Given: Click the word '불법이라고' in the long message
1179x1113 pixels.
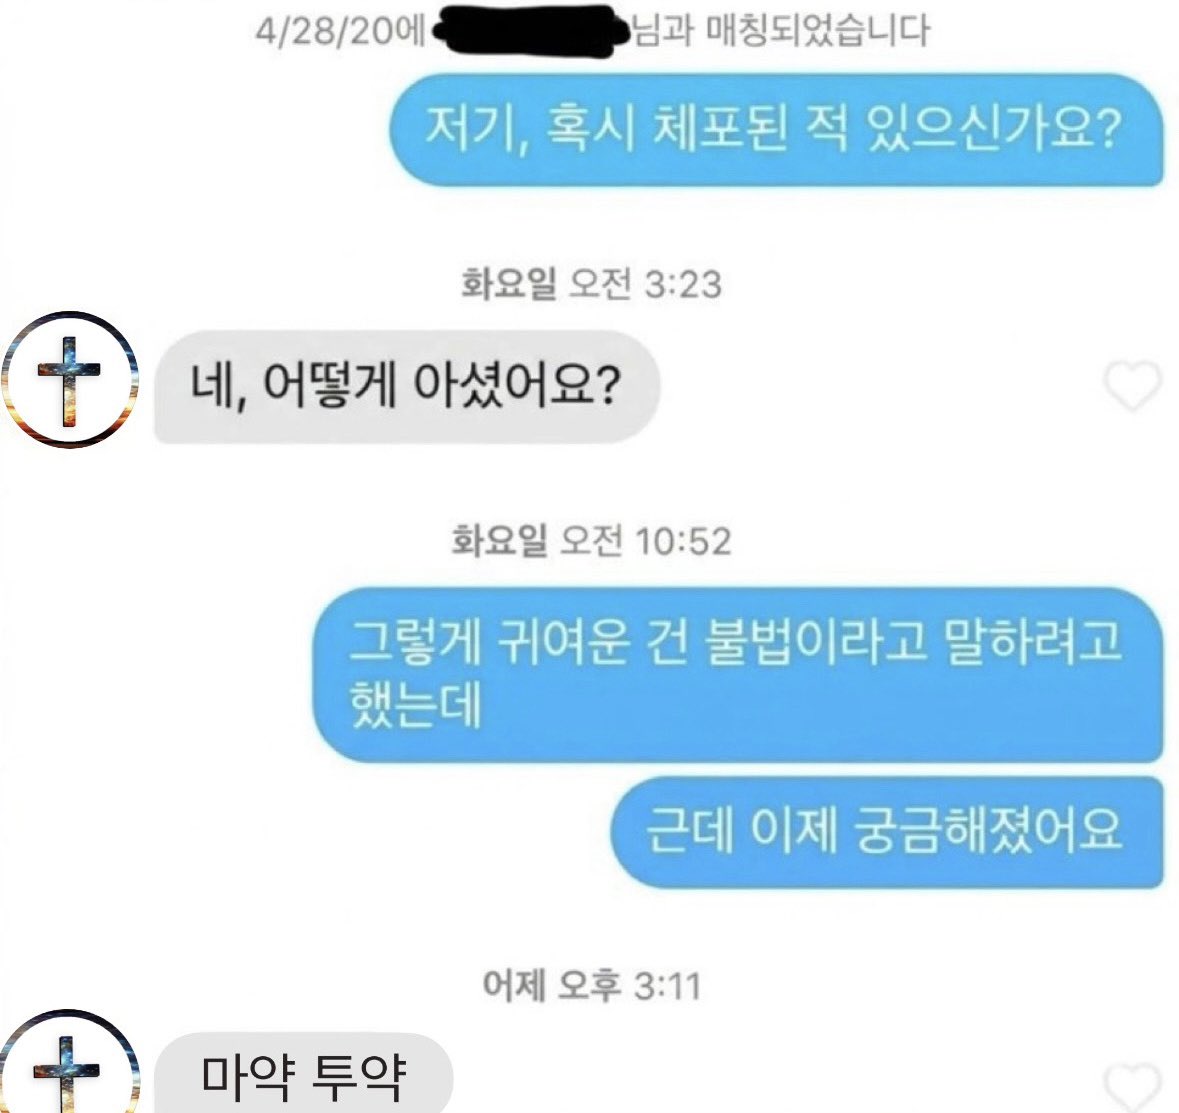Looking at the screenshot, I should click(x=816, y=642).
